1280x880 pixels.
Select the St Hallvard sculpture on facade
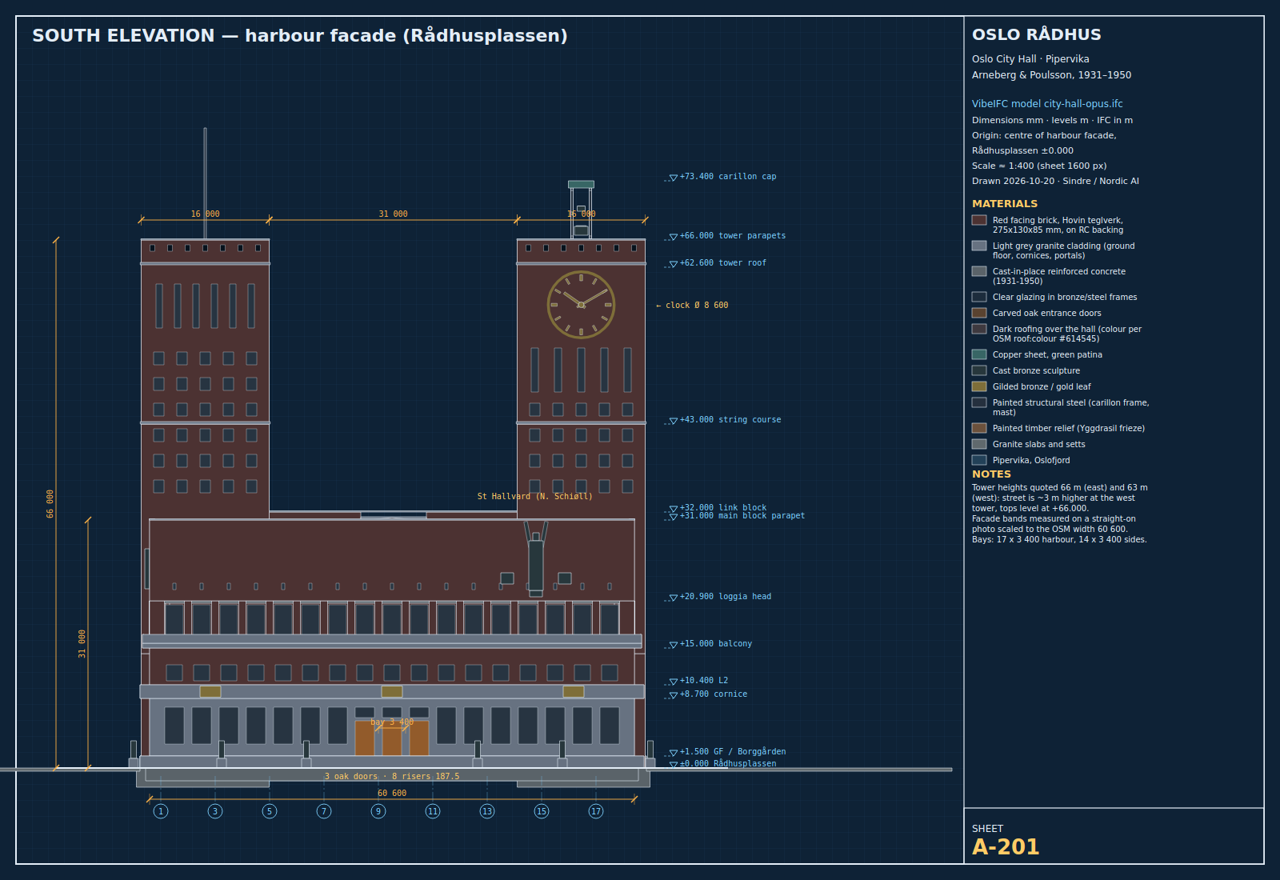pyautogui.click(x=536, y=560)
